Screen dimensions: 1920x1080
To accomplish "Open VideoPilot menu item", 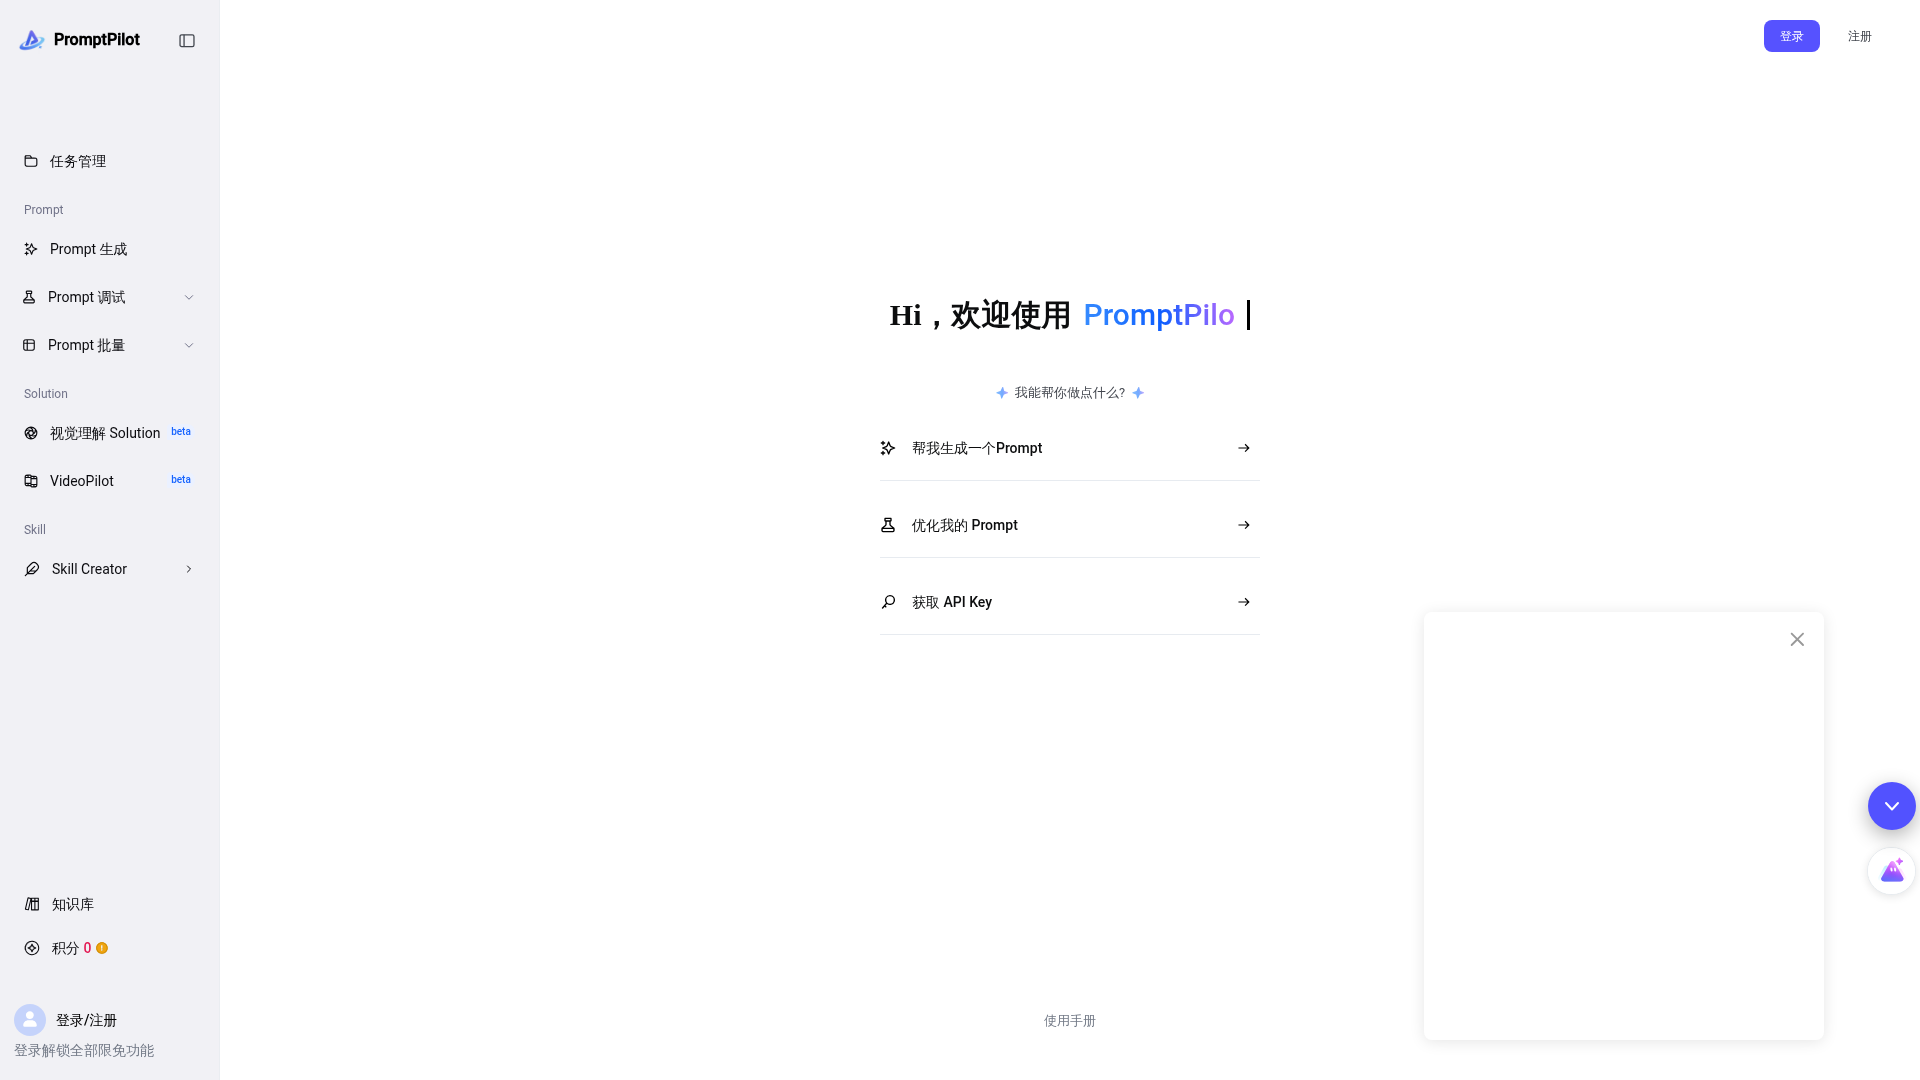I will (x=110, y=481).
